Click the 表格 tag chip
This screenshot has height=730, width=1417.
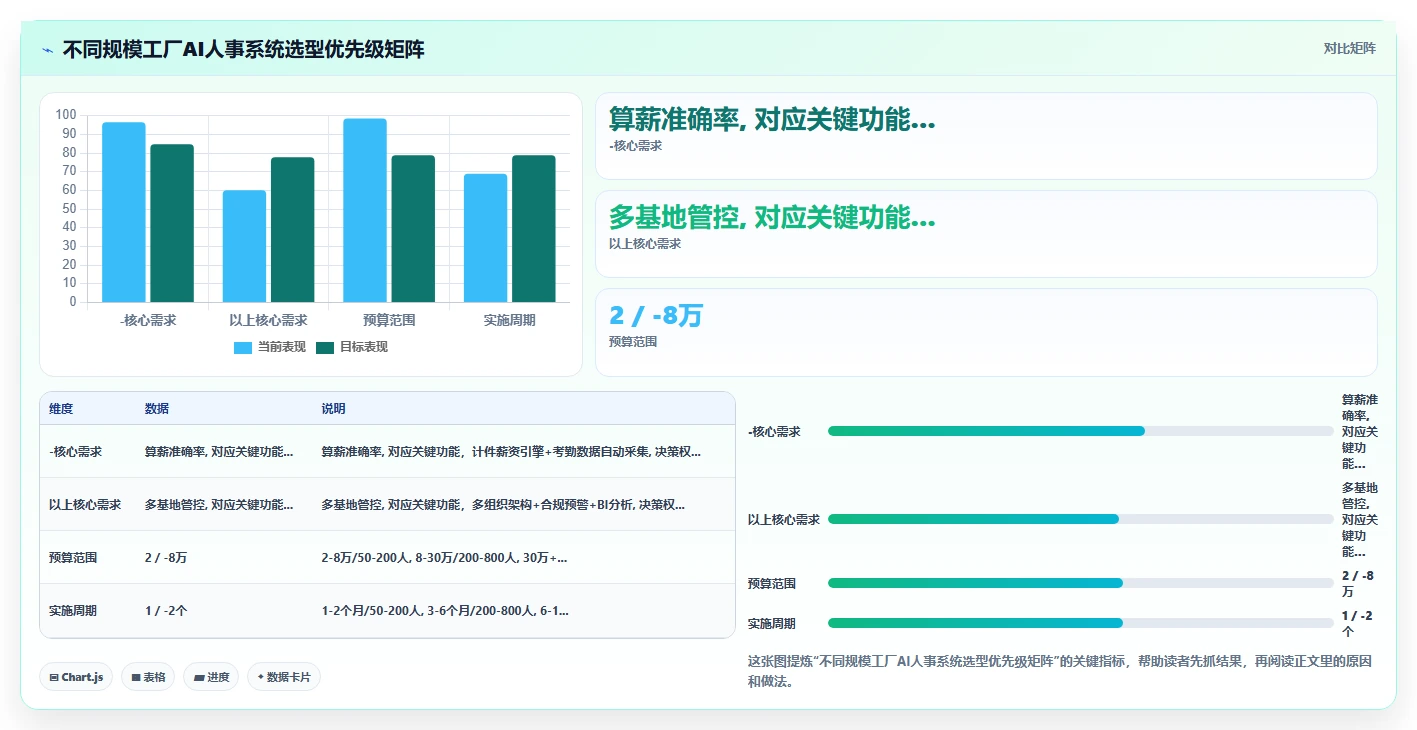click(148, 677)
